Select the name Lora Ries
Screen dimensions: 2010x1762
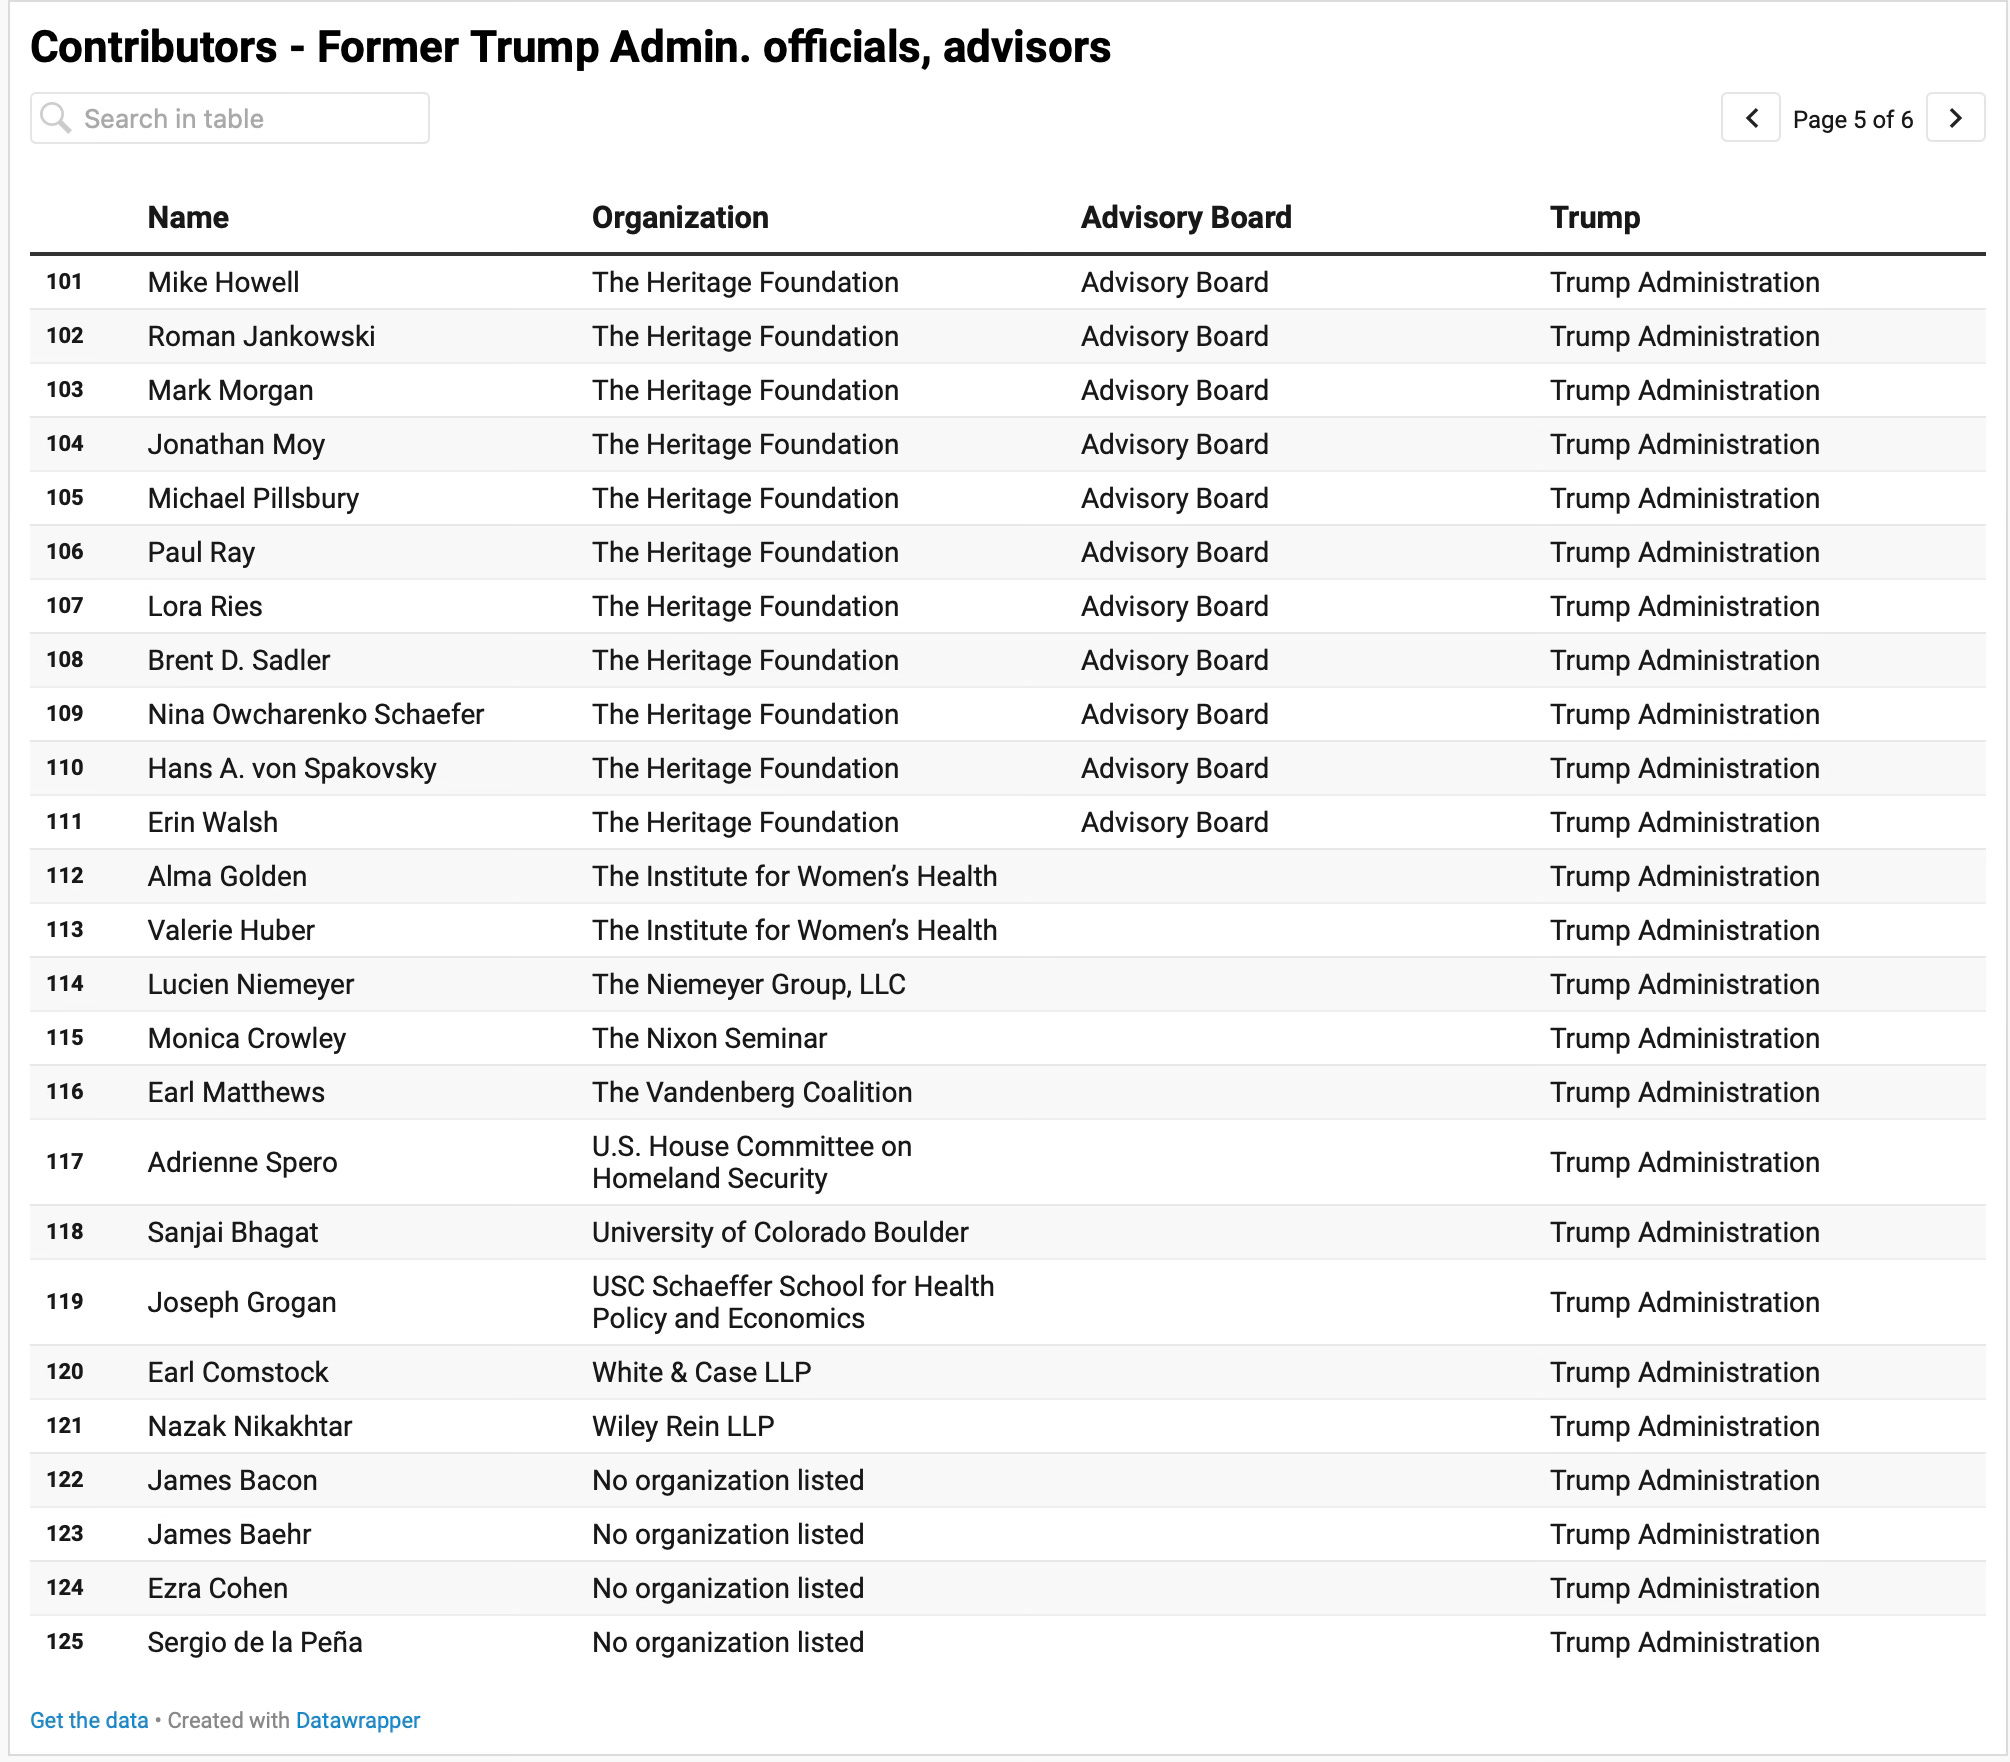pyautogui.click(x=205, y=606)
